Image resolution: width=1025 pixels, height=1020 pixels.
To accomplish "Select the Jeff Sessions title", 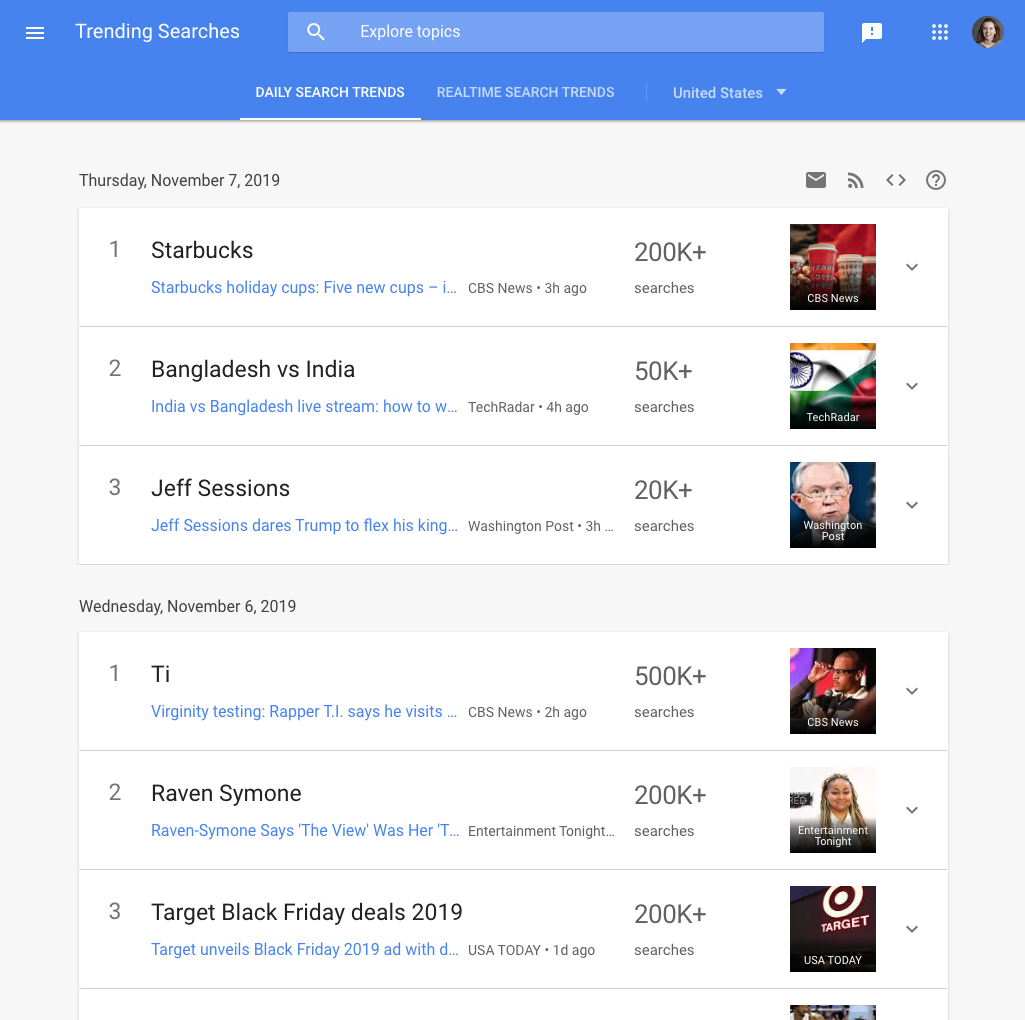I will pos(220,488).
